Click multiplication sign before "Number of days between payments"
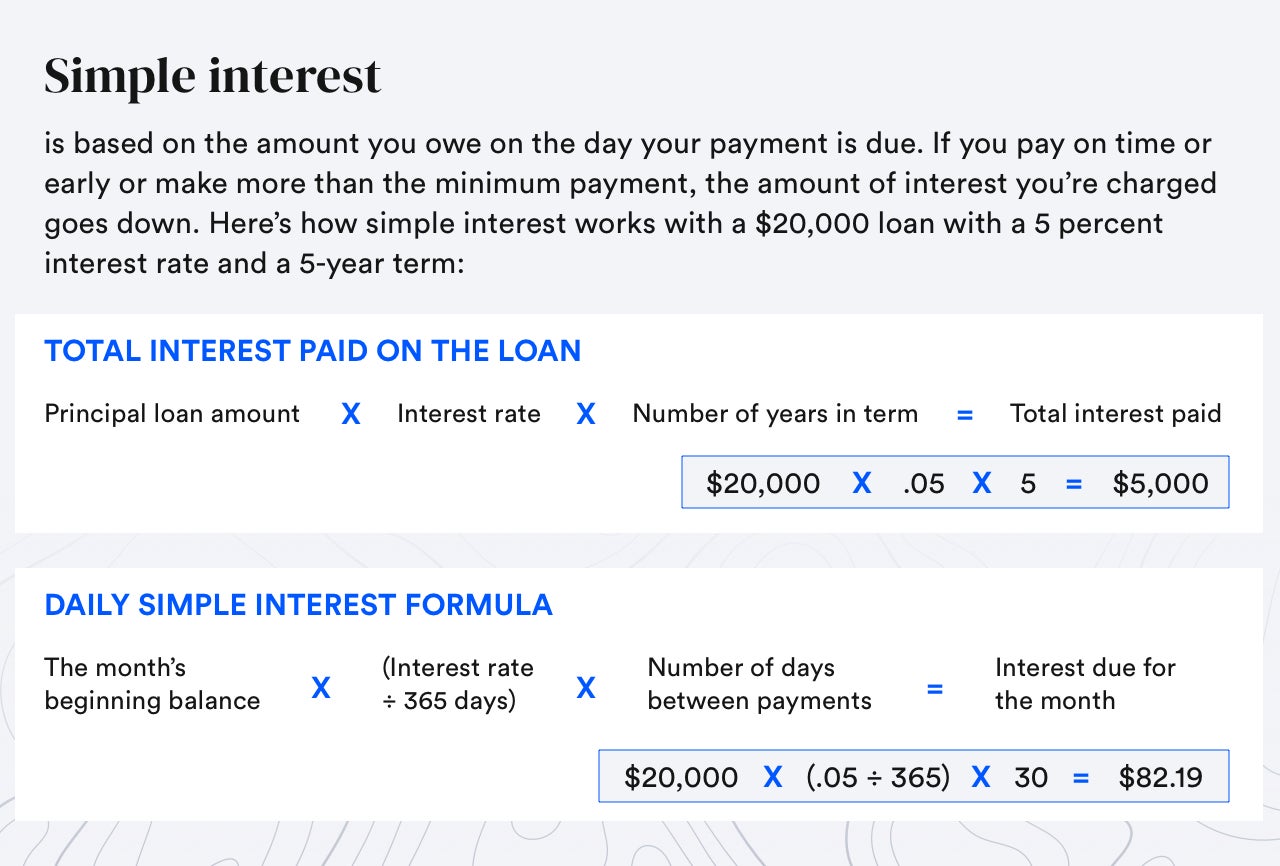This screenshot has height=866, width=1280. click(586, 688)
